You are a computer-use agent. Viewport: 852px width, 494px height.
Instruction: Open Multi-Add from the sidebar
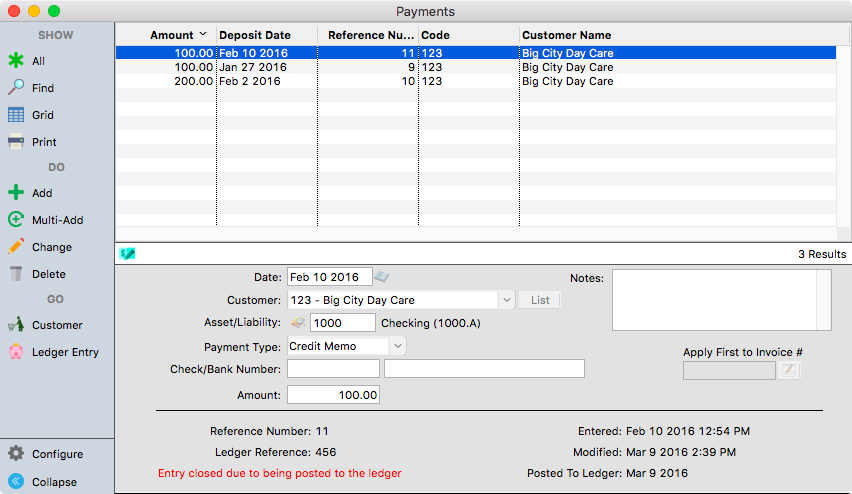pyautogui.click(x=16, y=220)
